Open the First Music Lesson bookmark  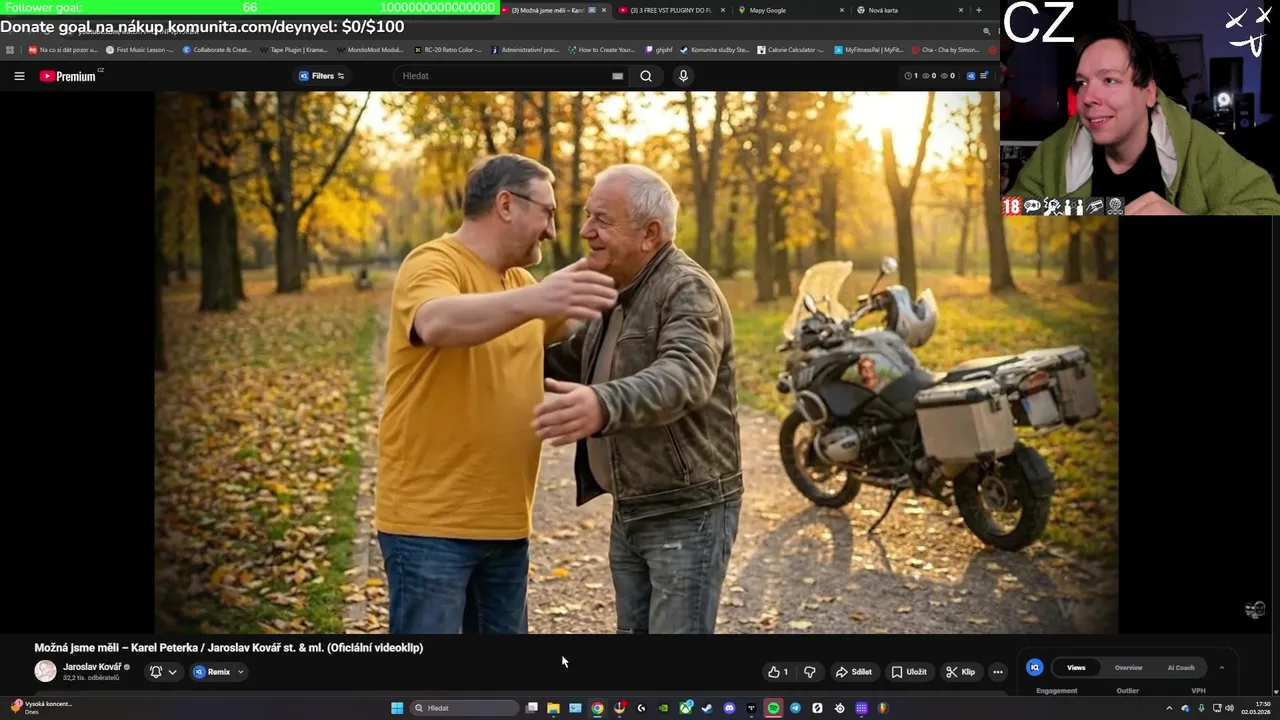tap(139, 49)
